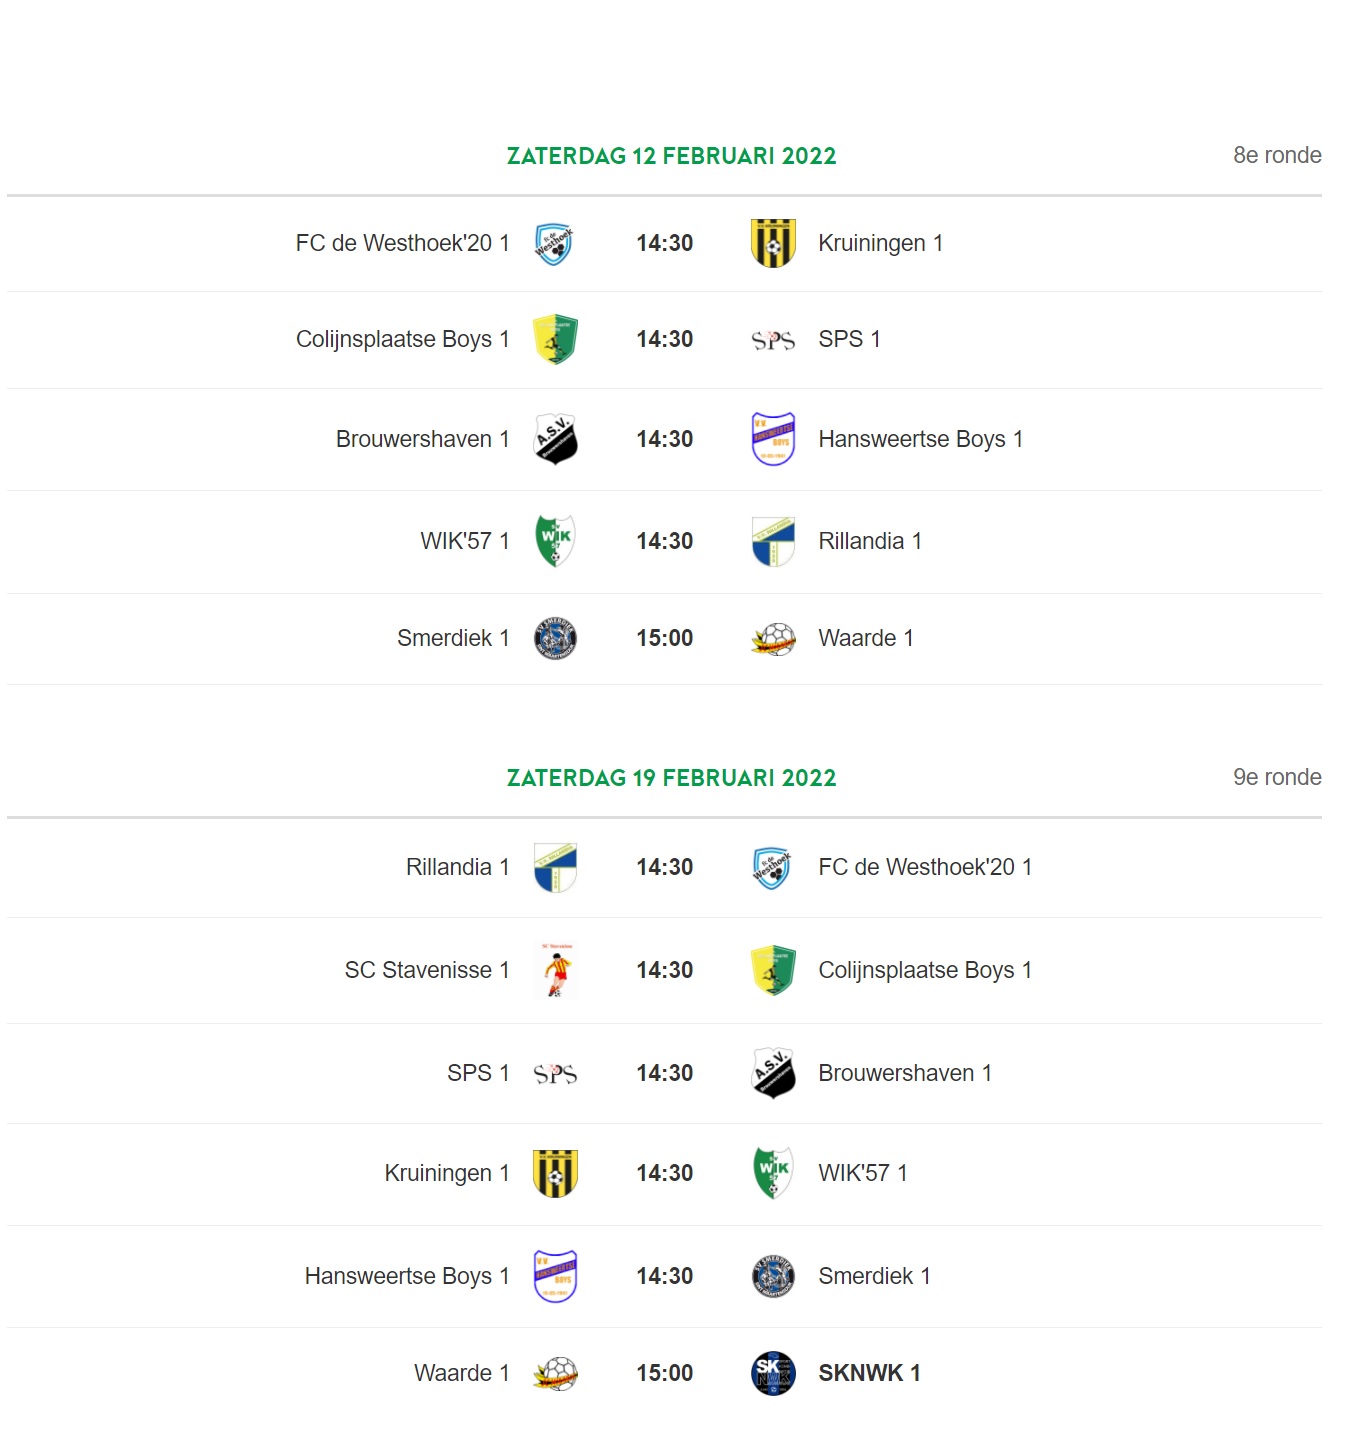Click Zaterdag 19 februari 2022 heading
Viewport: 1346px width, 1436px height.
(x=671, y=778)
